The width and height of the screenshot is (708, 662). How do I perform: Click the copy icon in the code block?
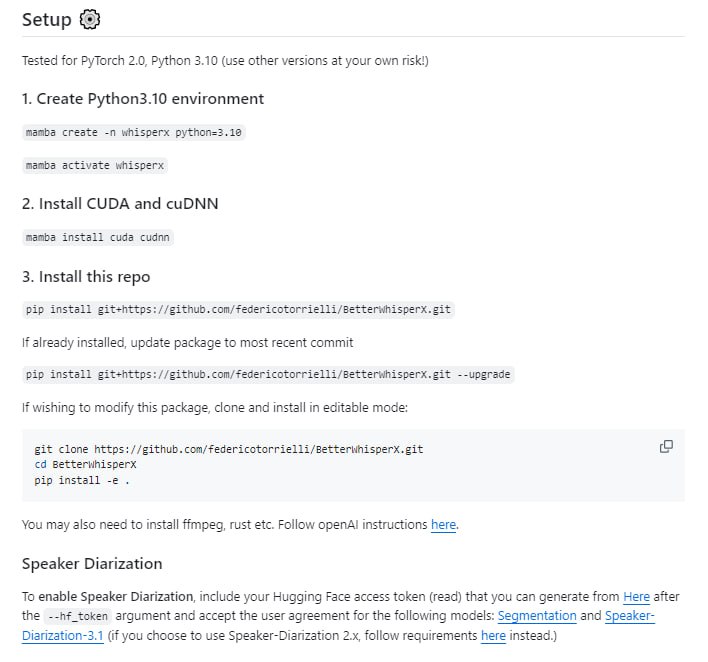[666, 446]
